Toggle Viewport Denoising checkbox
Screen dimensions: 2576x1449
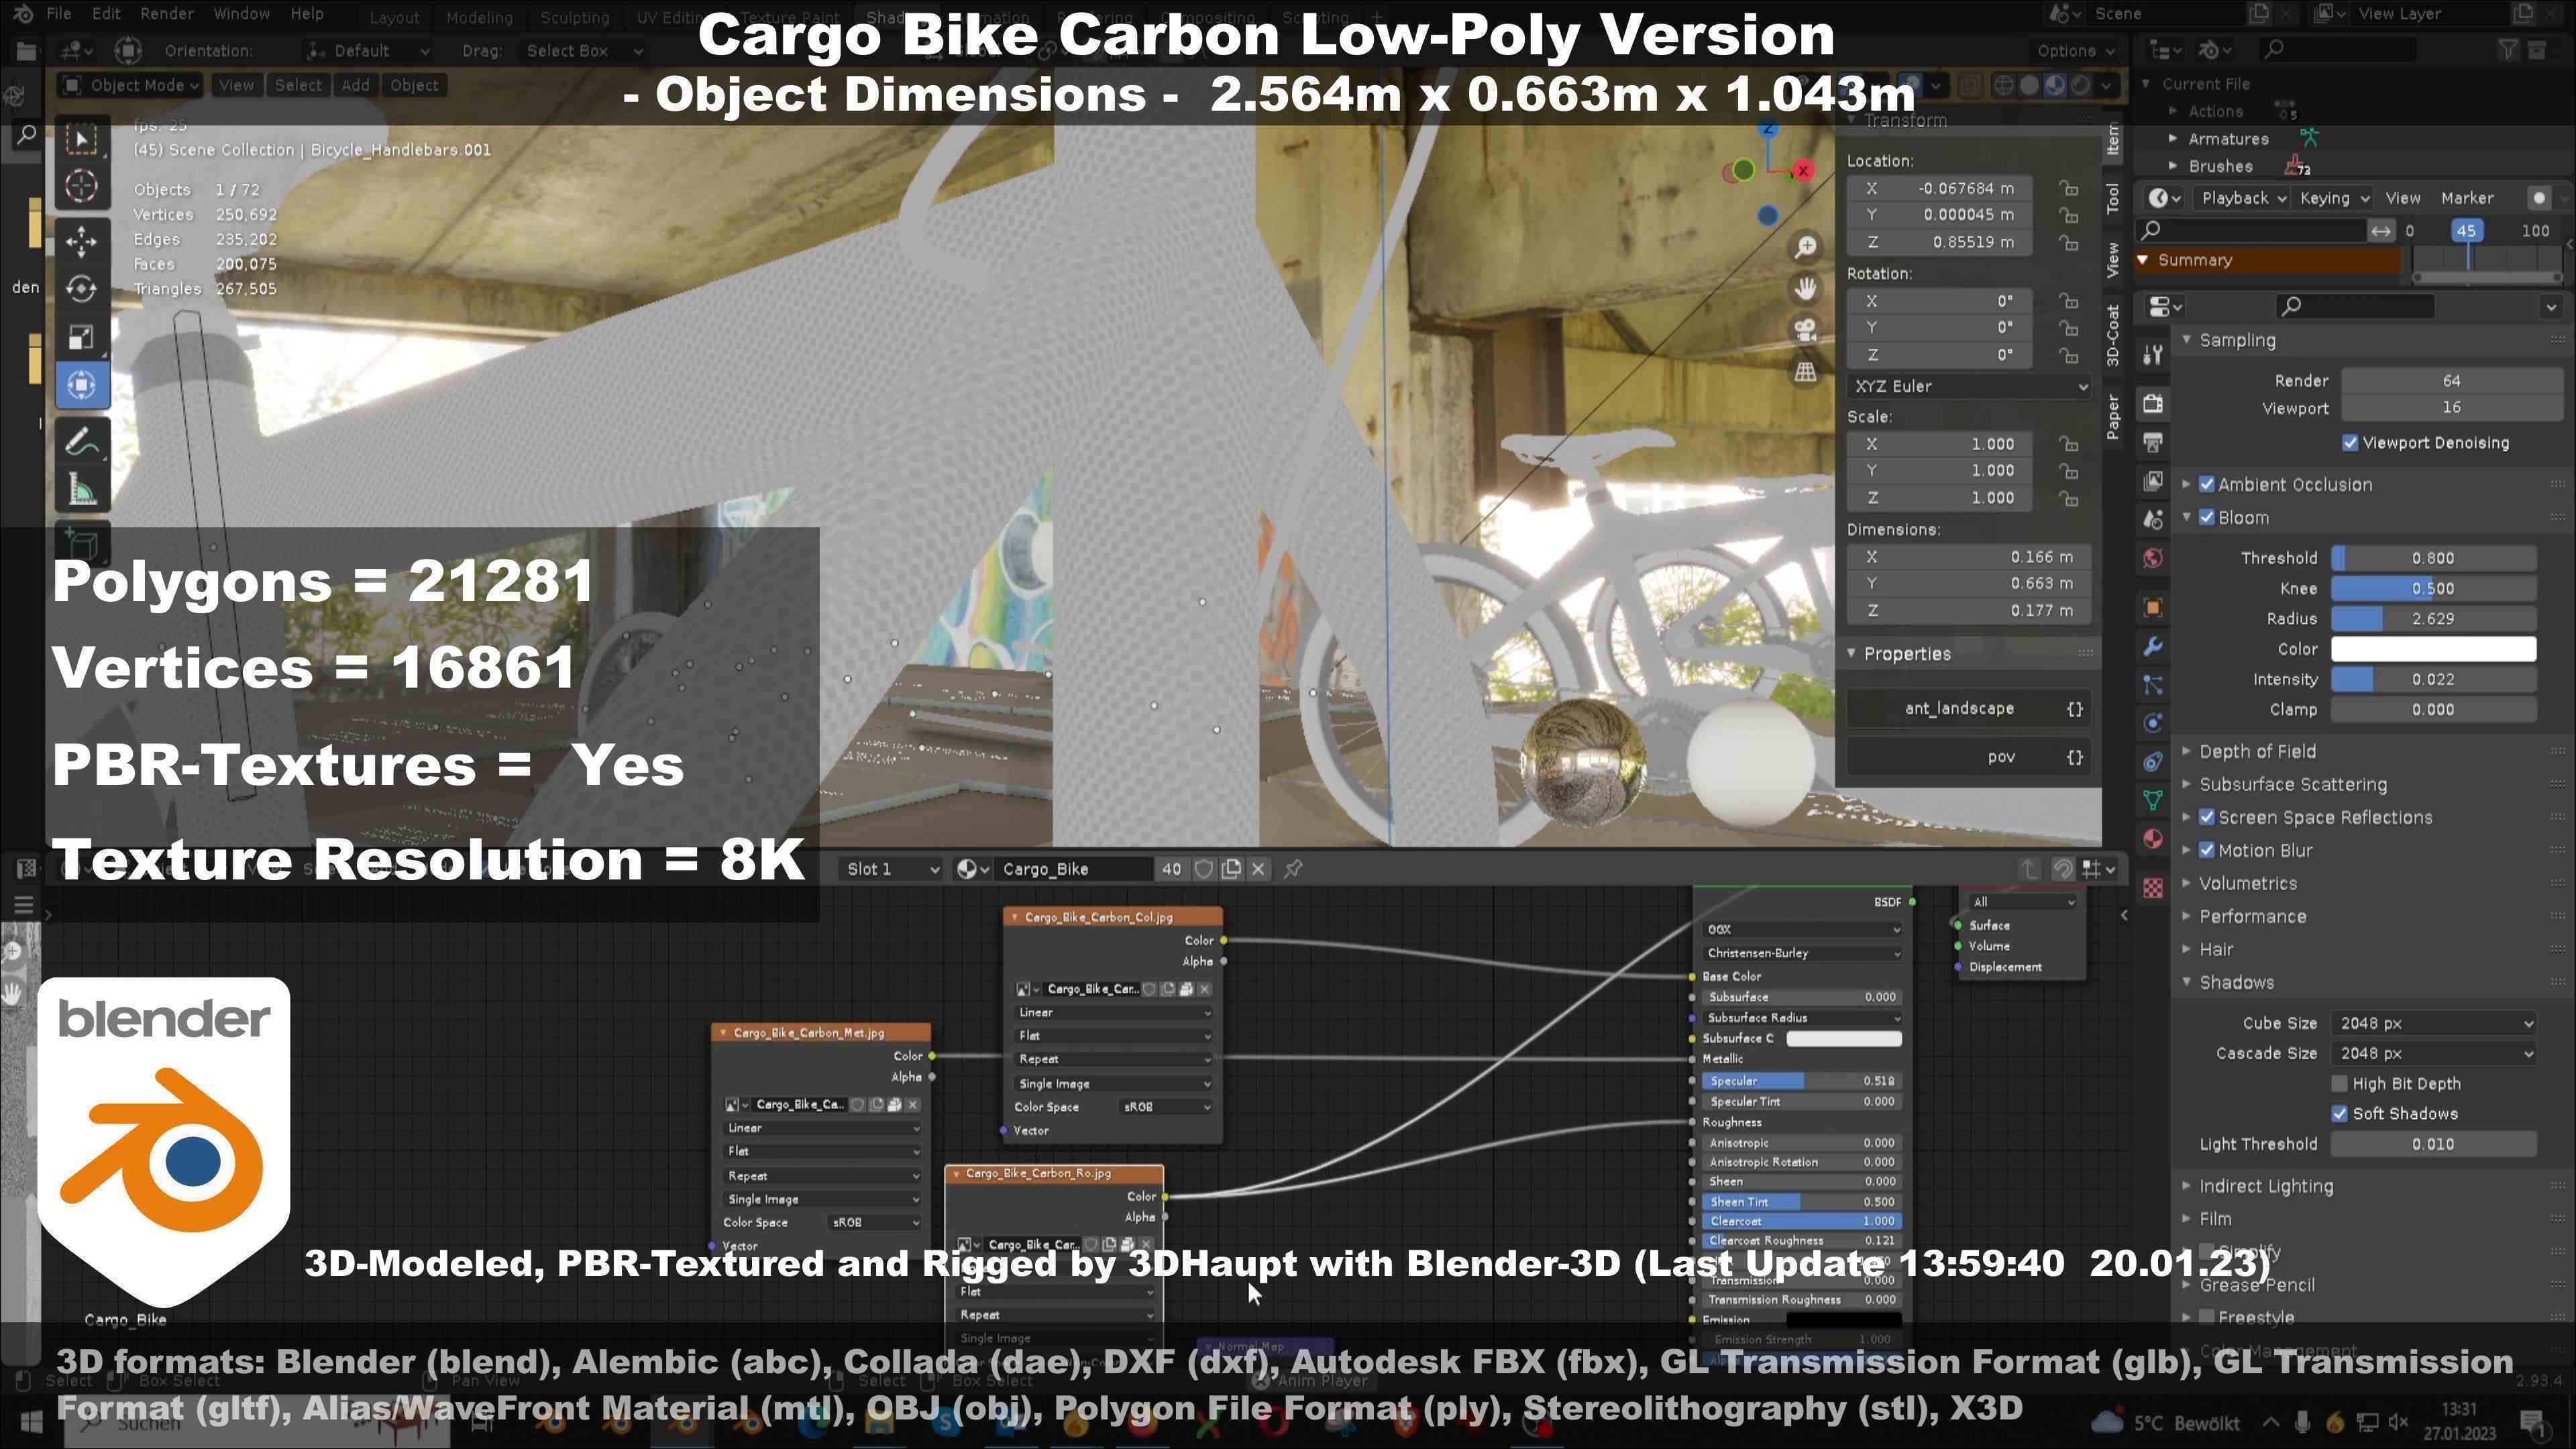tap(2350, 443)
